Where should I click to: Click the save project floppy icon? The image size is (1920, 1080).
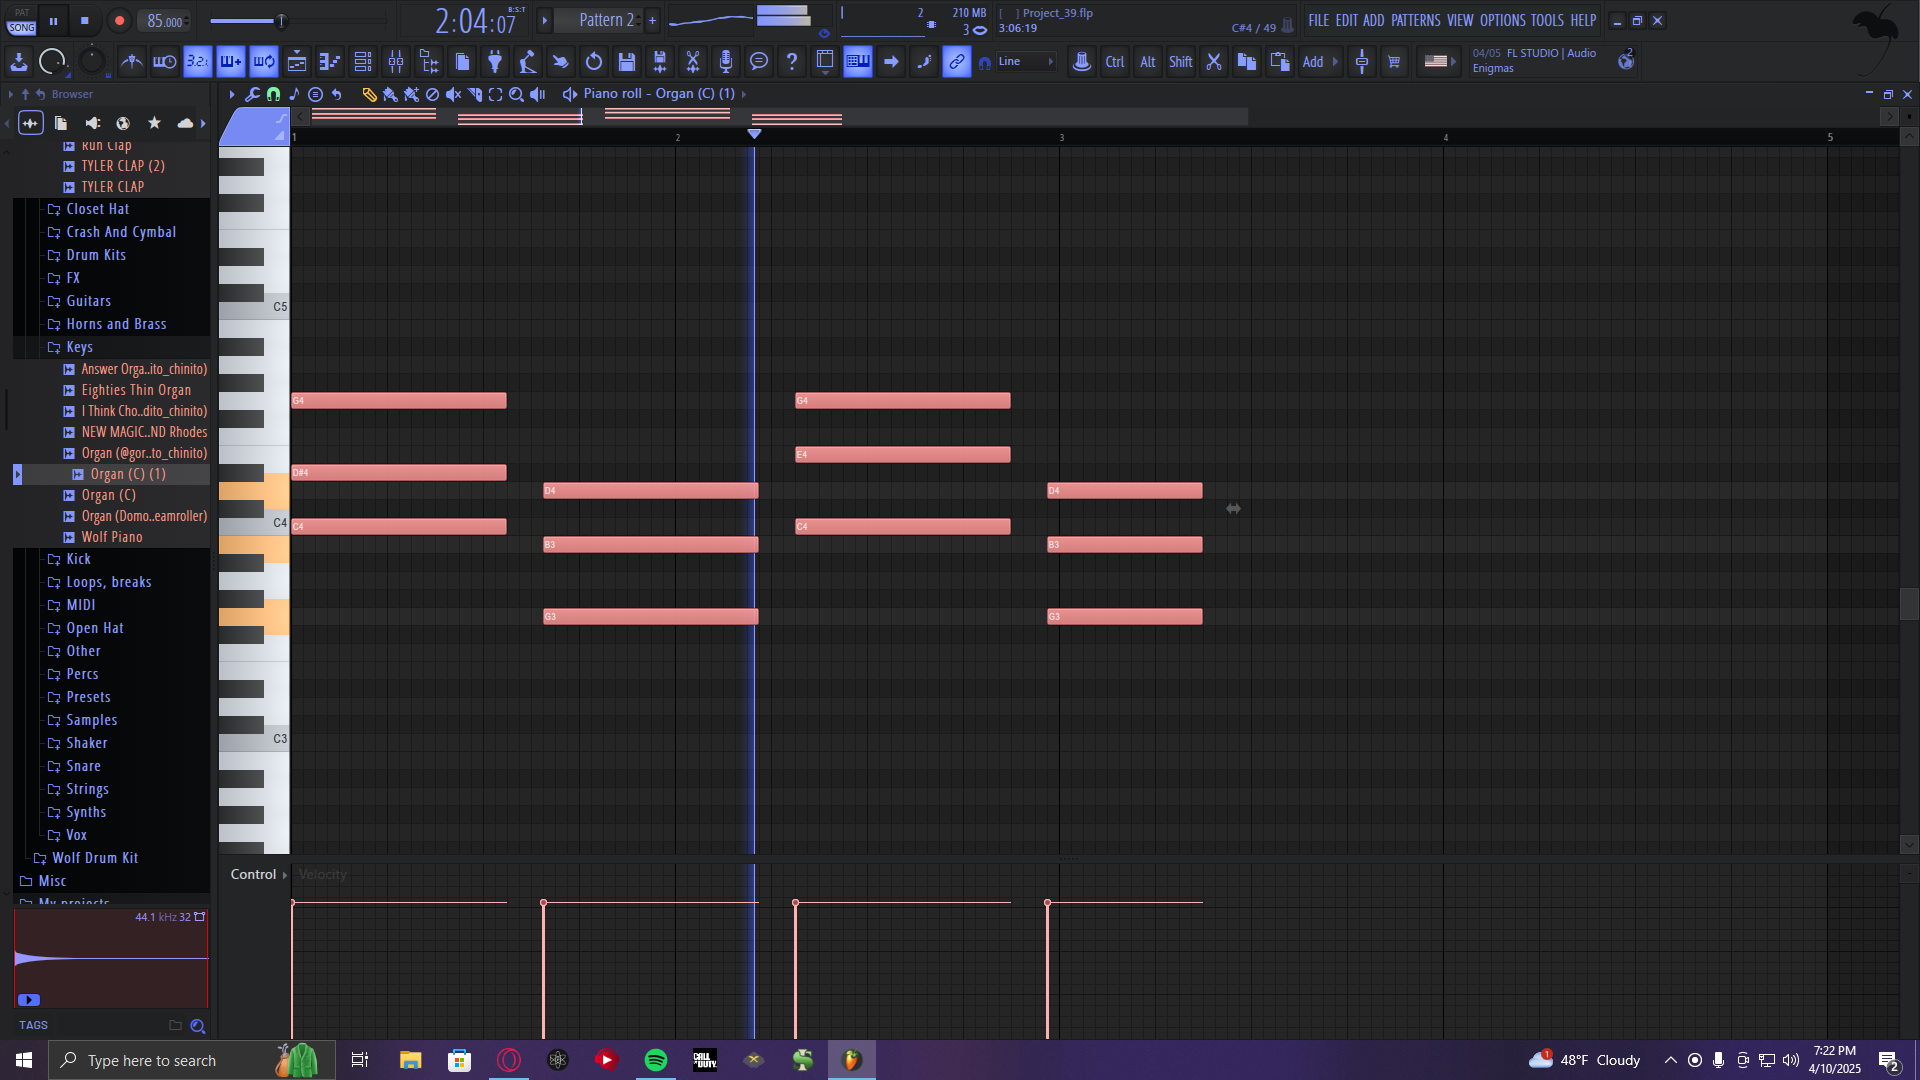(x=627, y=62)
